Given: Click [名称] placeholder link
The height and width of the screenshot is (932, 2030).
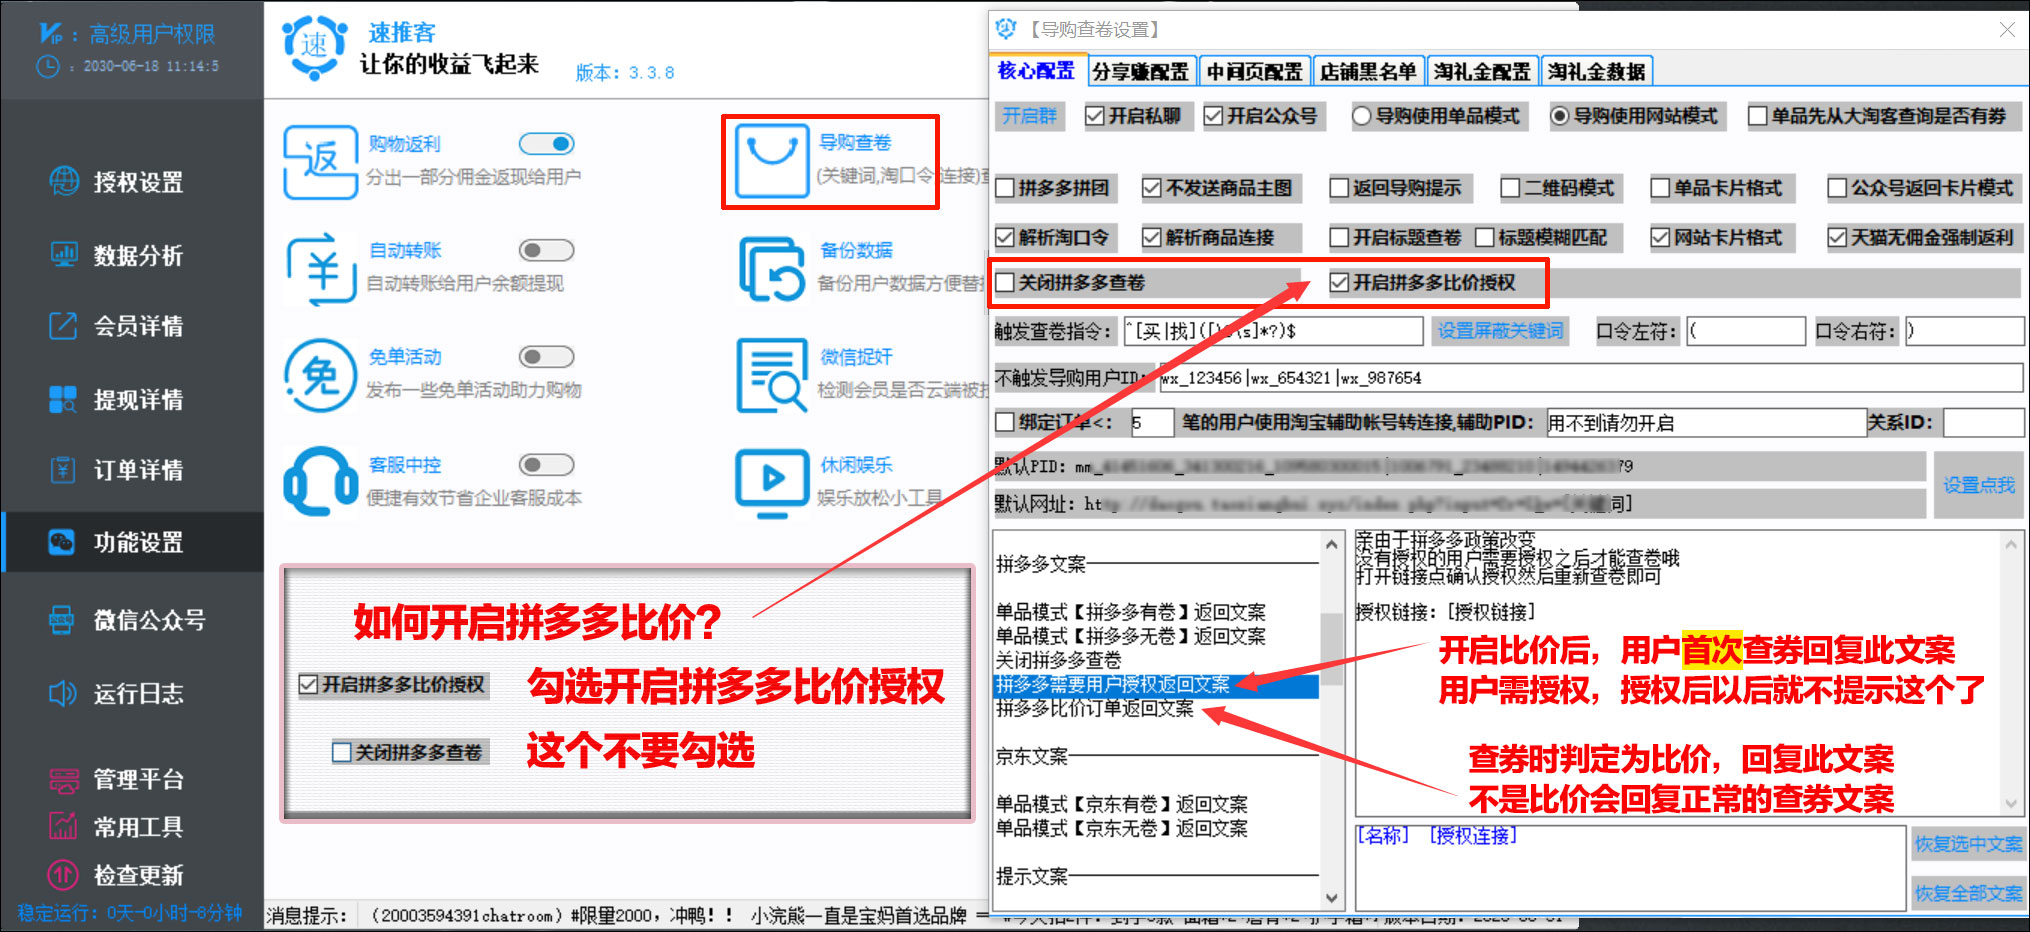Looking at the screenshot, I should (1383, 835).
